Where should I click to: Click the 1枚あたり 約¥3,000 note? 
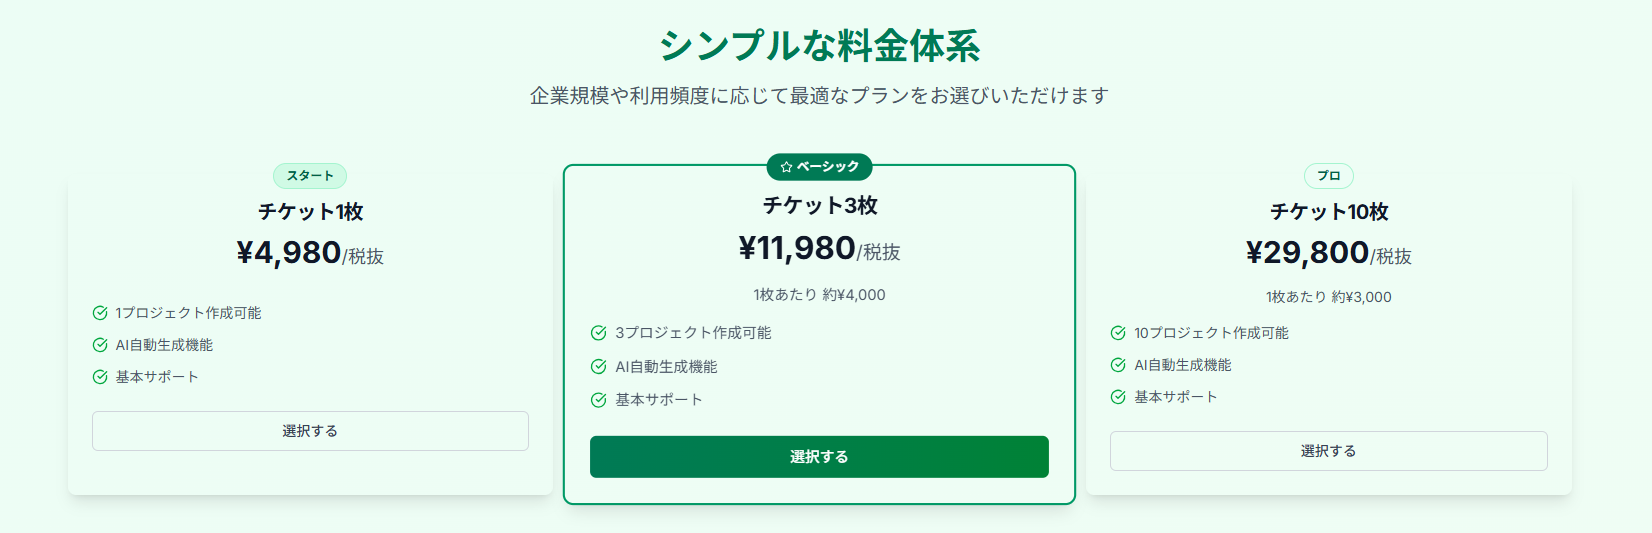pyautogui.click(x=1328, y=297)
